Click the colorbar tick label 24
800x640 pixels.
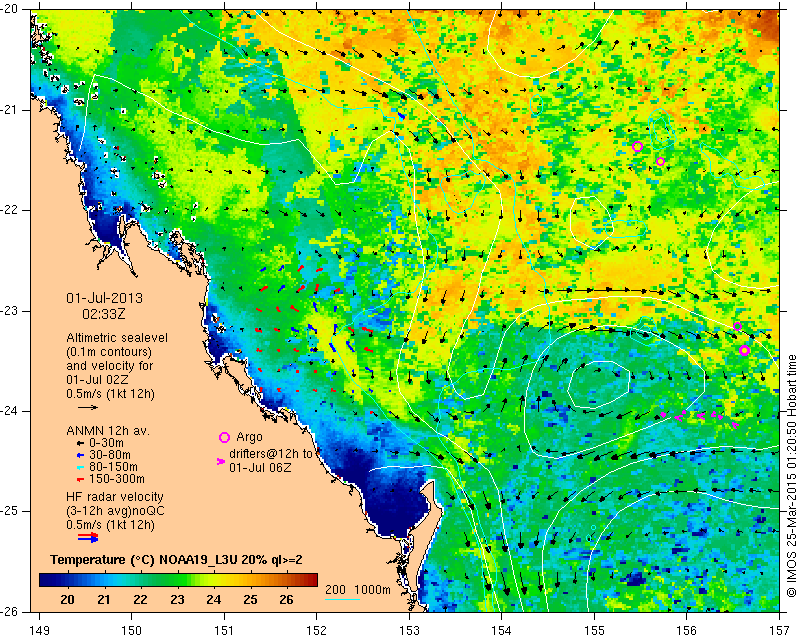[x=214, y=600]
